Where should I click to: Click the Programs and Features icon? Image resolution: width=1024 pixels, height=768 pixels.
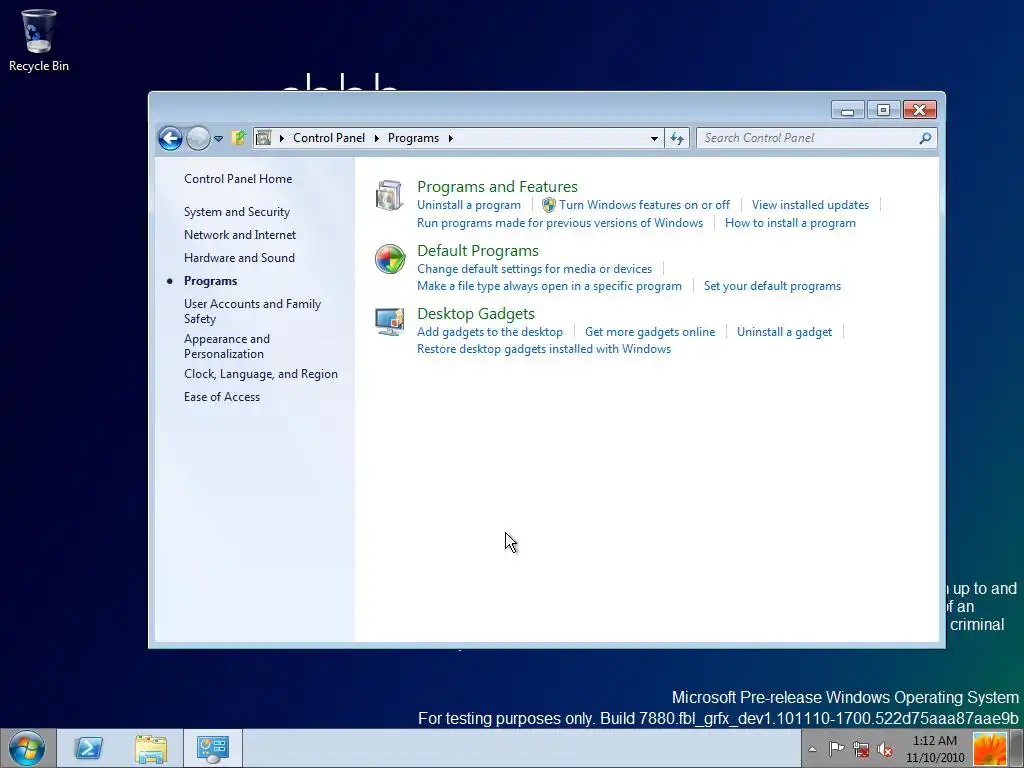[x=390, y=195]
